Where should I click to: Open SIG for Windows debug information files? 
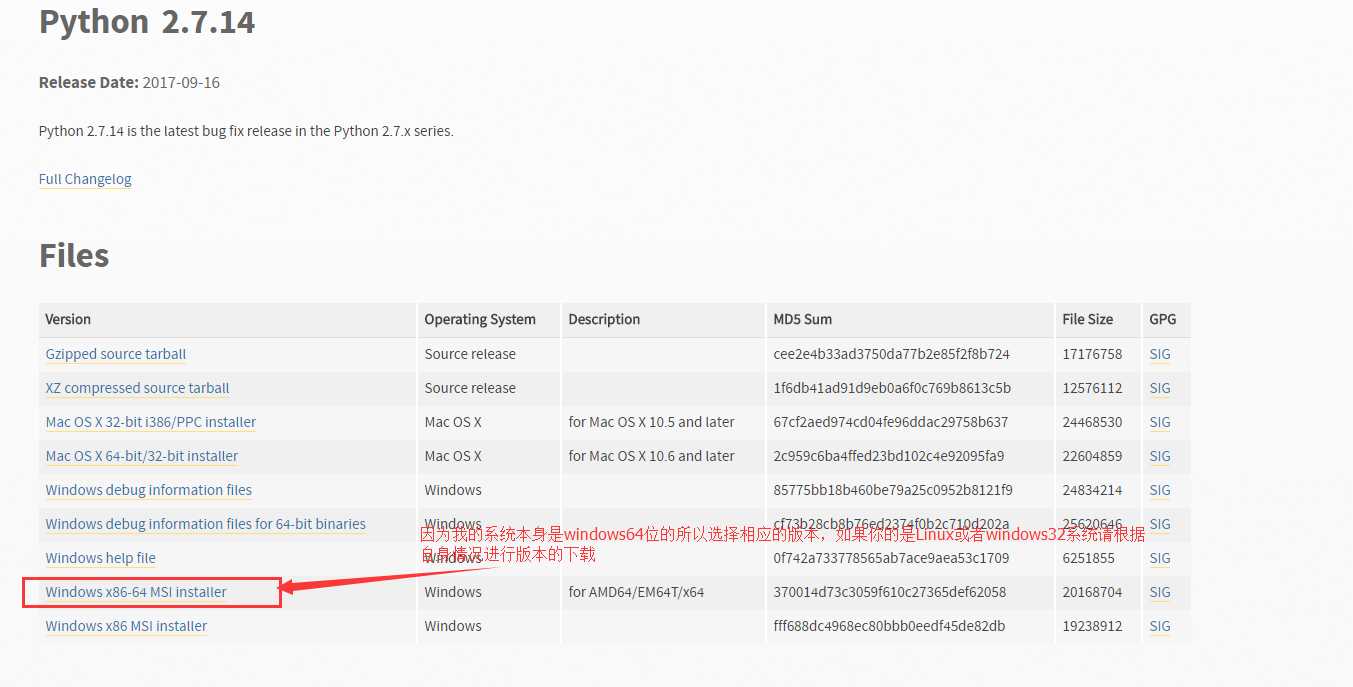click(1160, 490)
